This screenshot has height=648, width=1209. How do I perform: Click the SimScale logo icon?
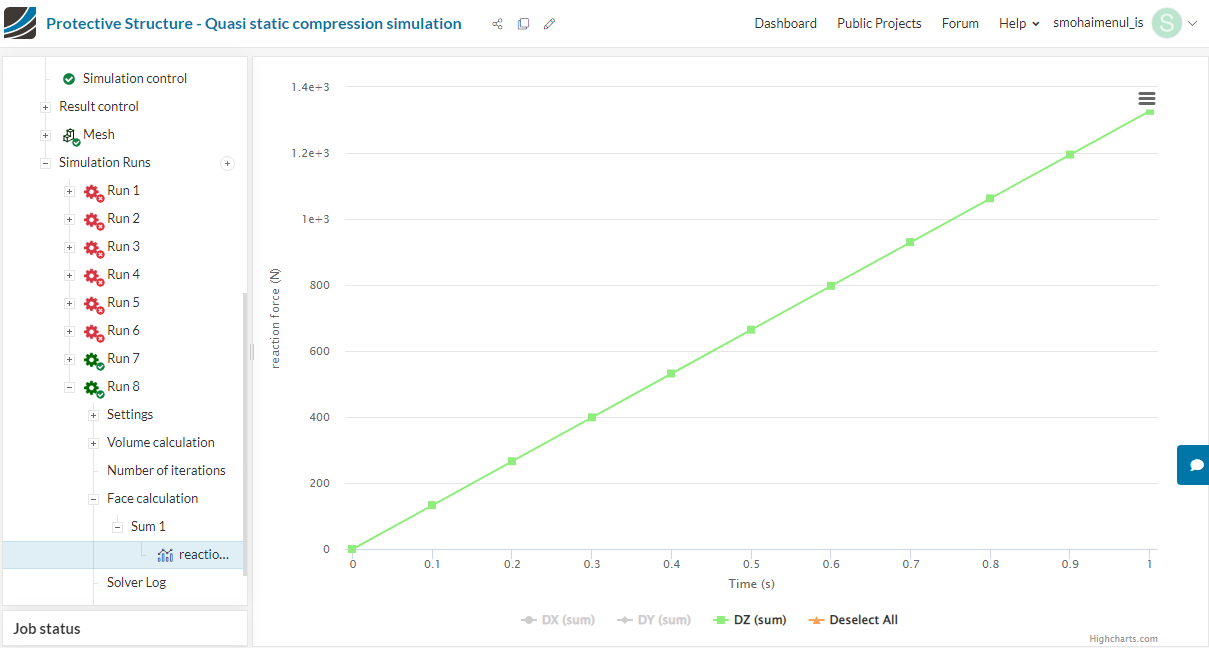tap(20, 23)
